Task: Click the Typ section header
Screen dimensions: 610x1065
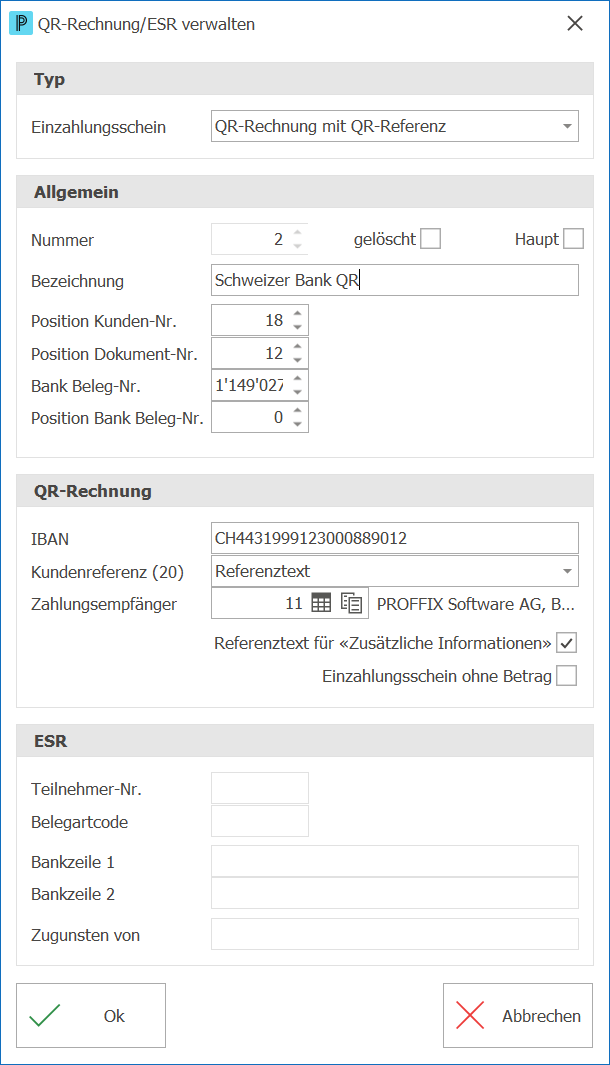Action: click(x=305, y=79)
